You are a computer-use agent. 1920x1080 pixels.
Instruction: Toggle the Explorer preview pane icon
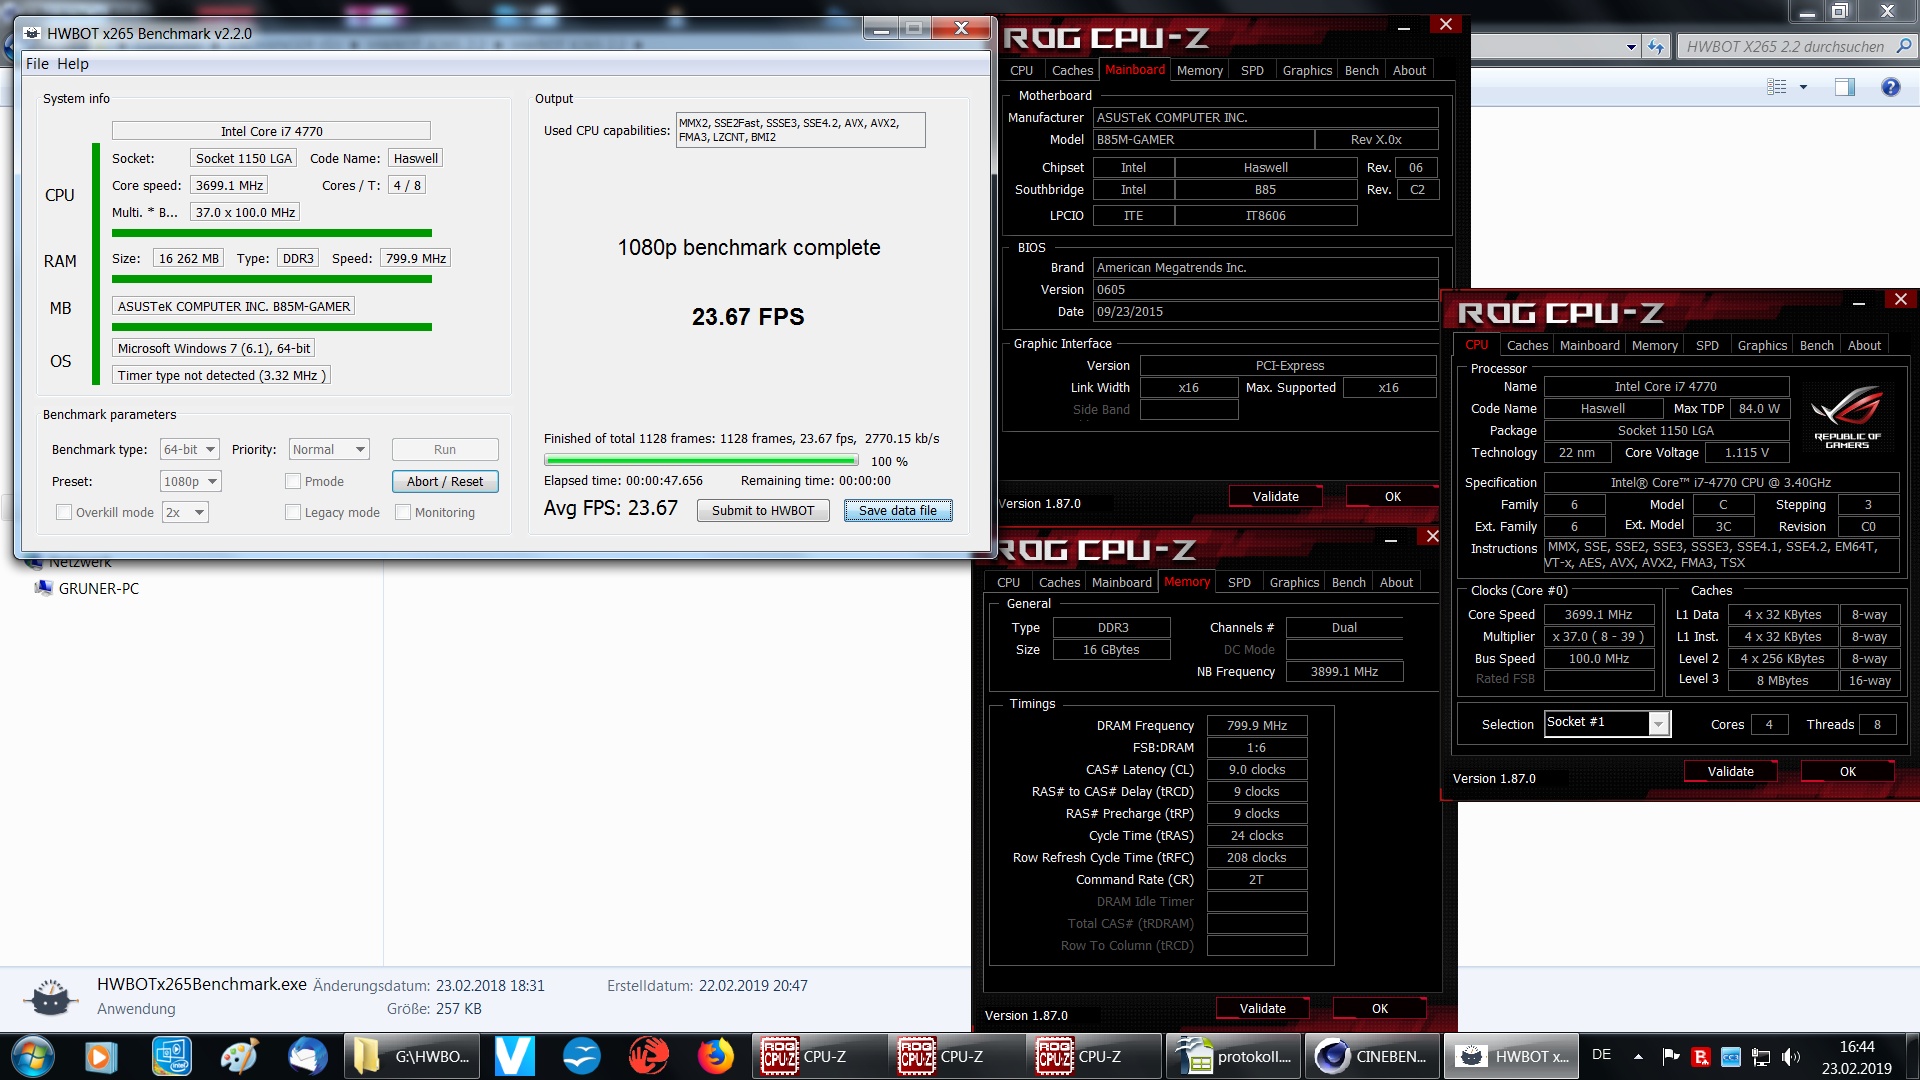click(x=1845, y=87)
